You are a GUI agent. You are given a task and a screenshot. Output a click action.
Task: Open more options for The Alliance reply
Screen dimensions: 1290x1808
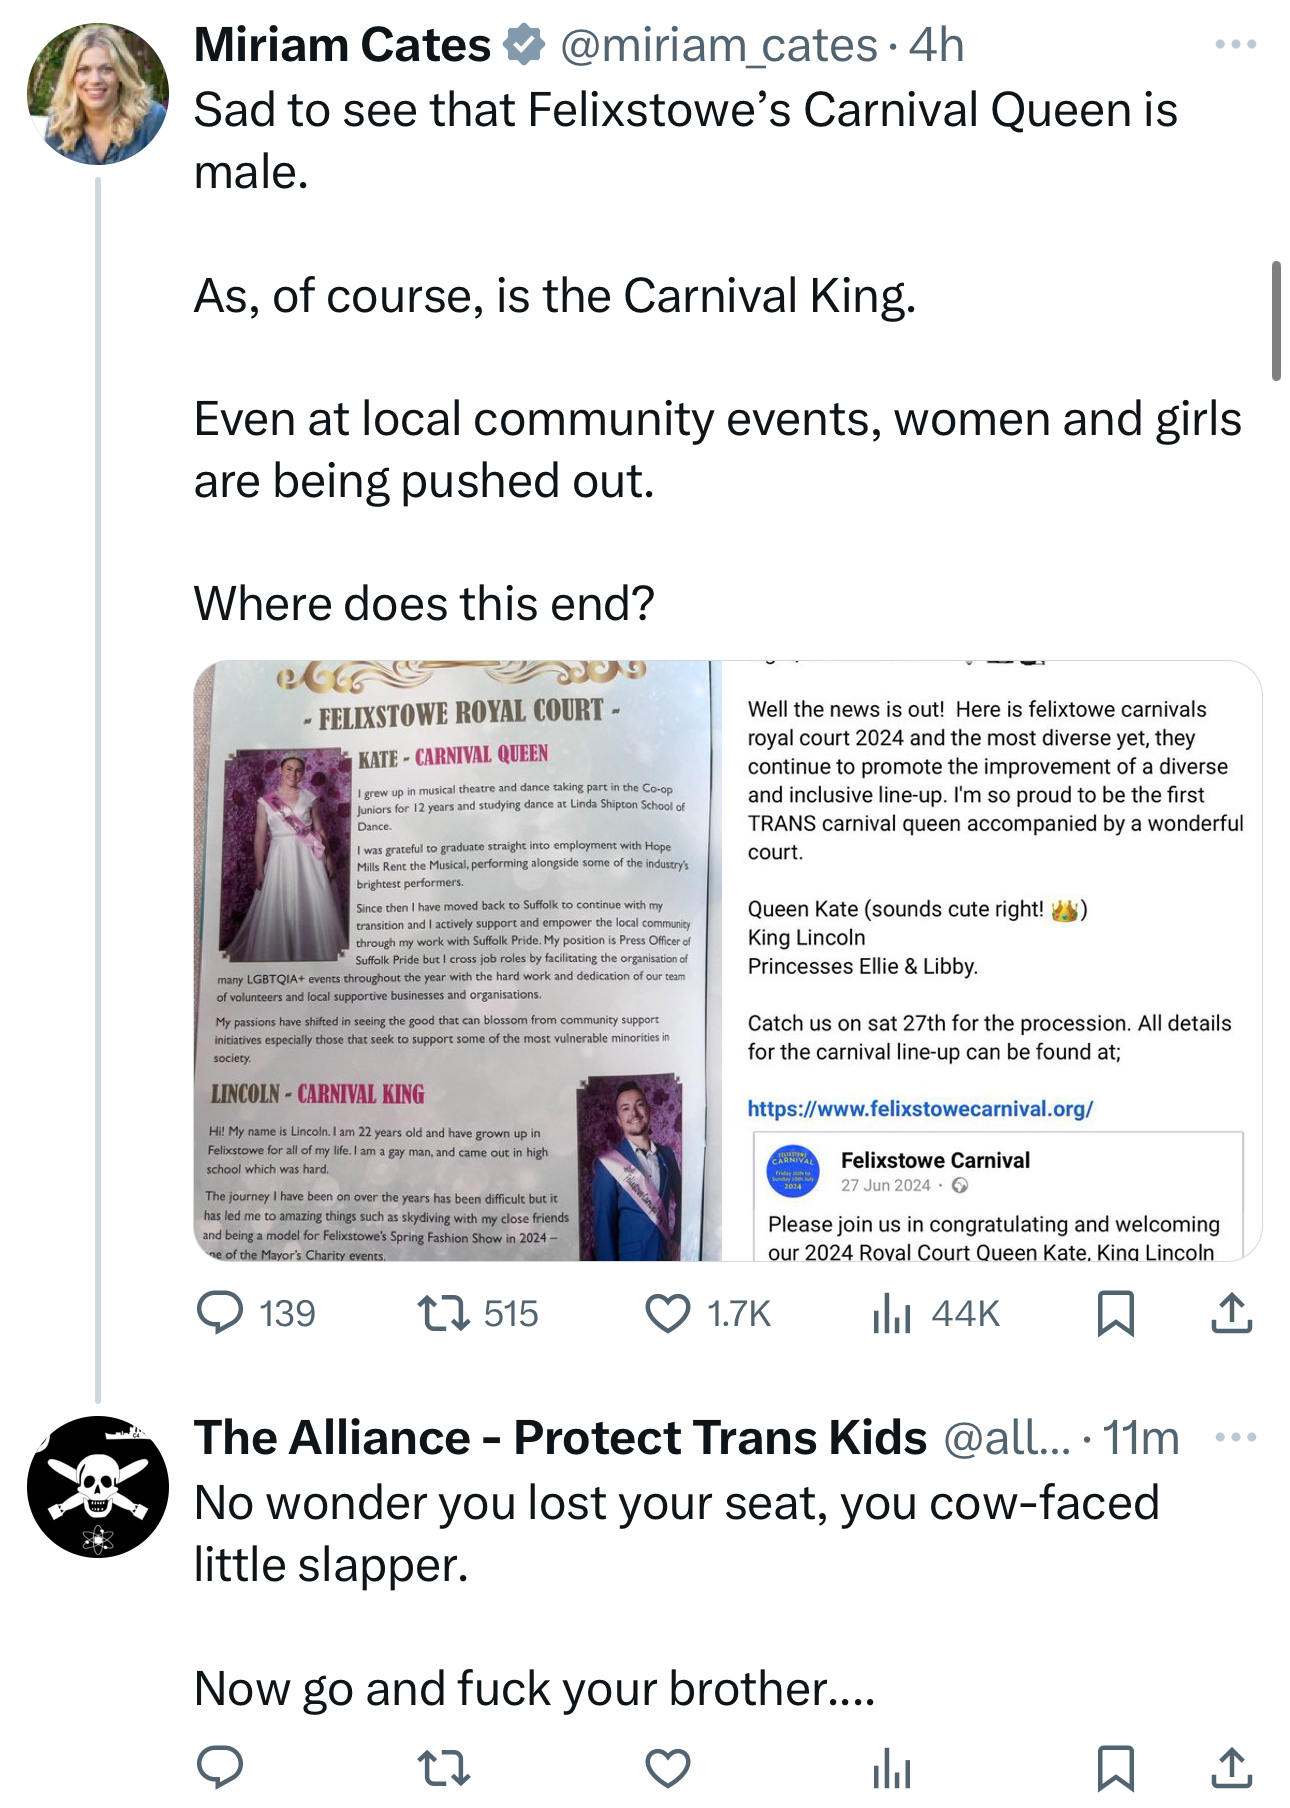pyautogui.click(x=1236, y=1437)
